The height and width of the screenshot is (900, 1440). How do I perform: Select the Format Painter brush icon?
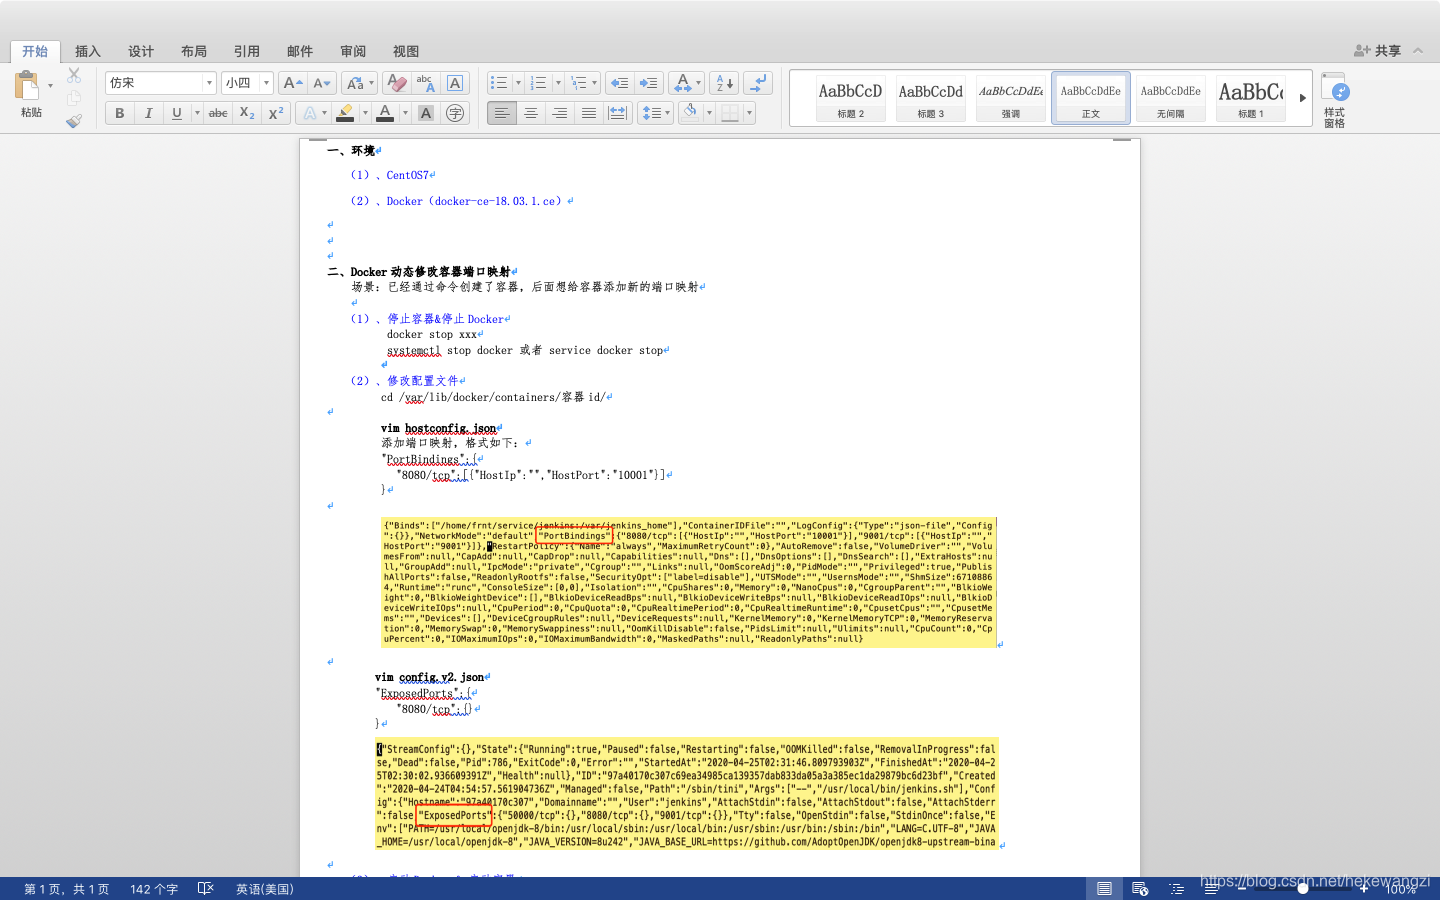pos(74,121)
